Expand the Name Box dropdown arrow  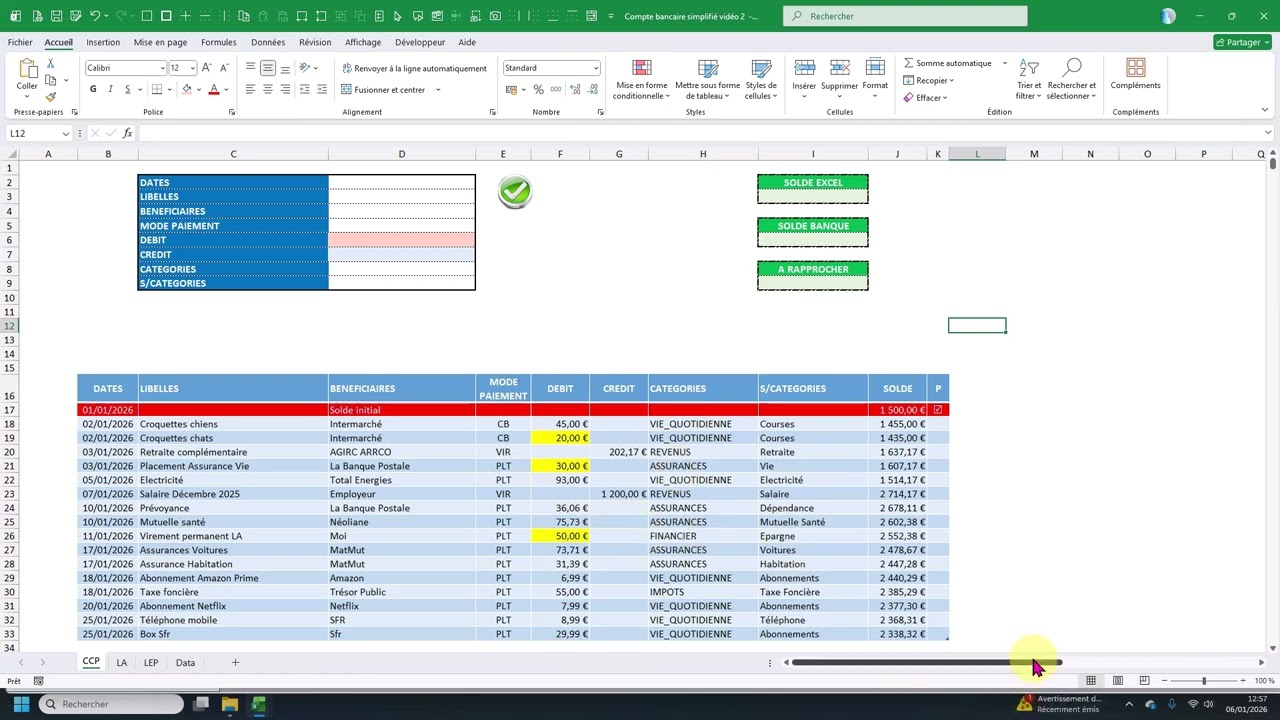coord(65,133)
